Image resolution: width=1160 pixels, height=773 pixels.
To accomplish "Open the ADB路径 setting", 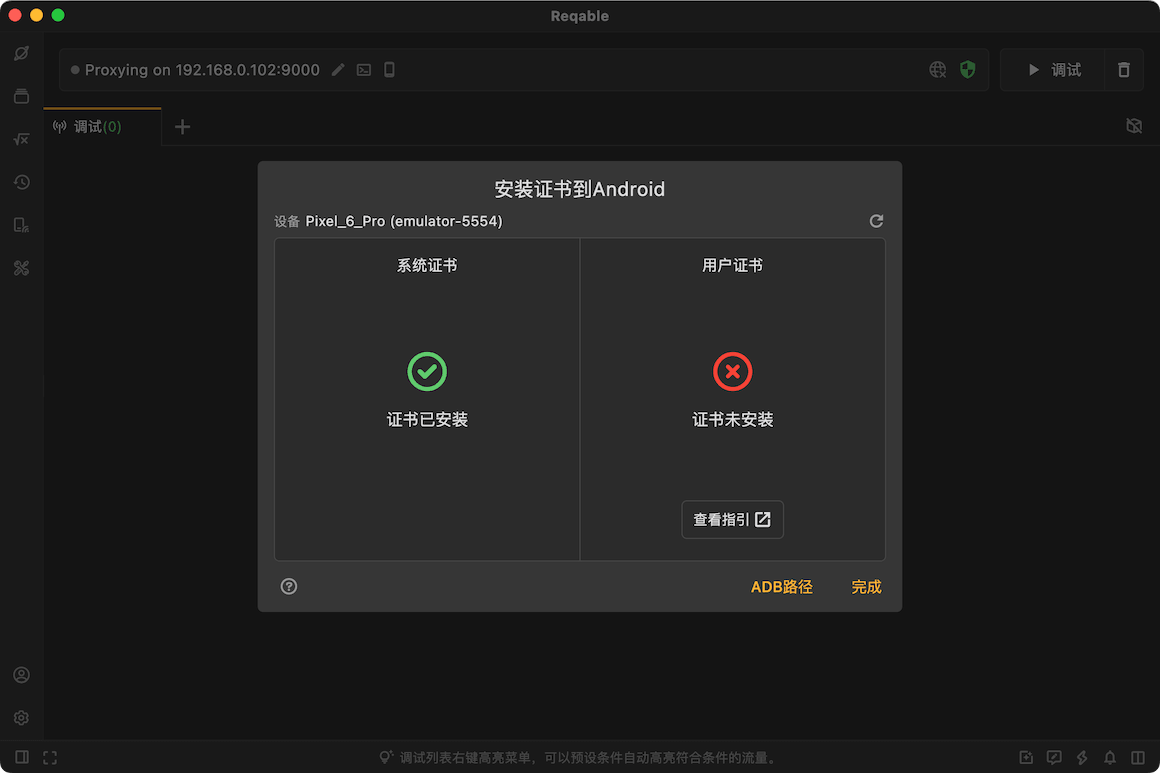I will click(781, 587).
